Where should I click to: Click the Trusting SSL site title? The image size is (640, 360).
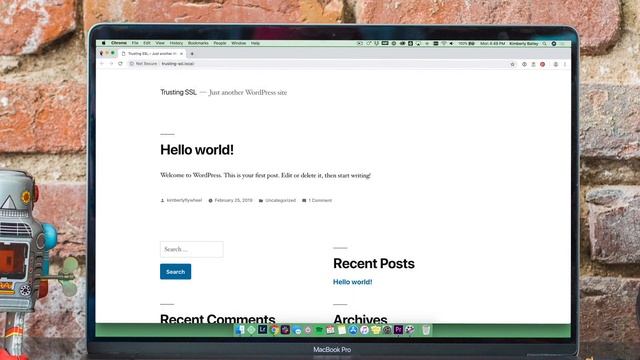point(178,92)
